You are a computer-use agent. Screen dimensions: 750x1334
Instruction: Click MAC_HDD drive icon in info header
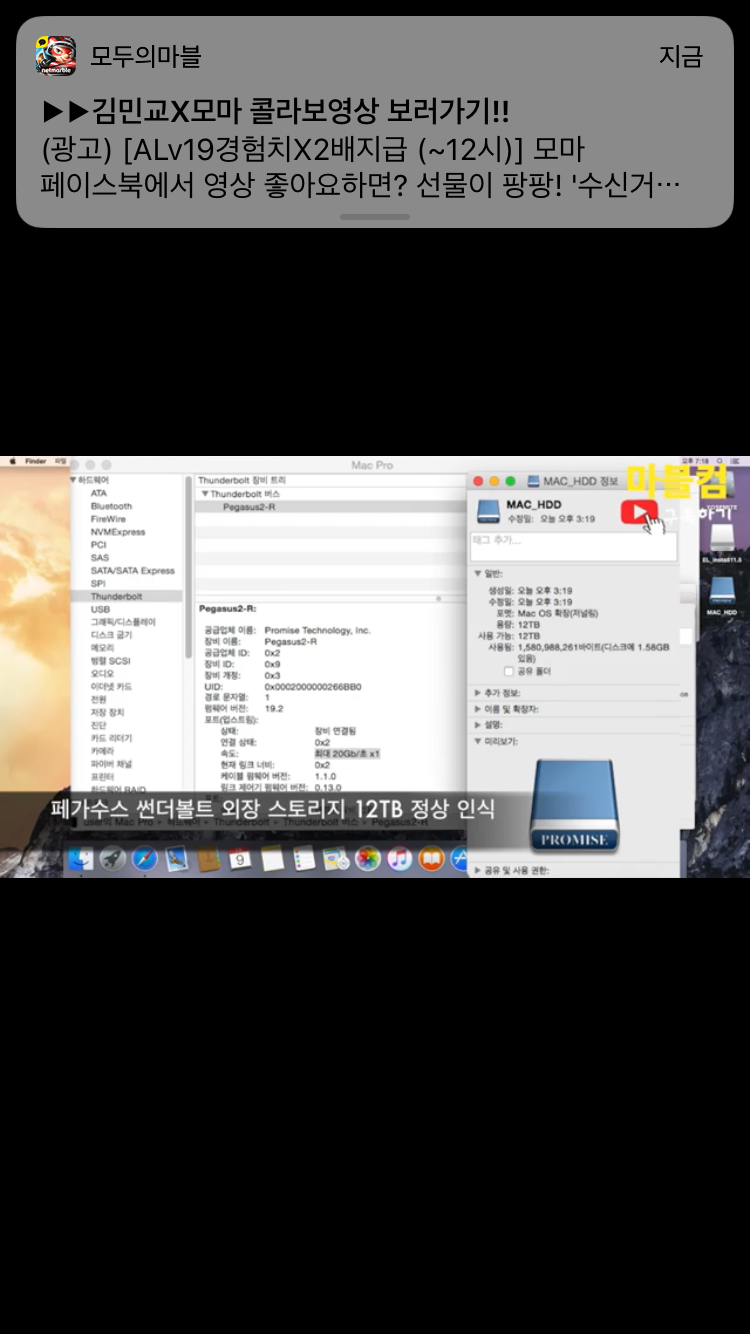[488, 511]
